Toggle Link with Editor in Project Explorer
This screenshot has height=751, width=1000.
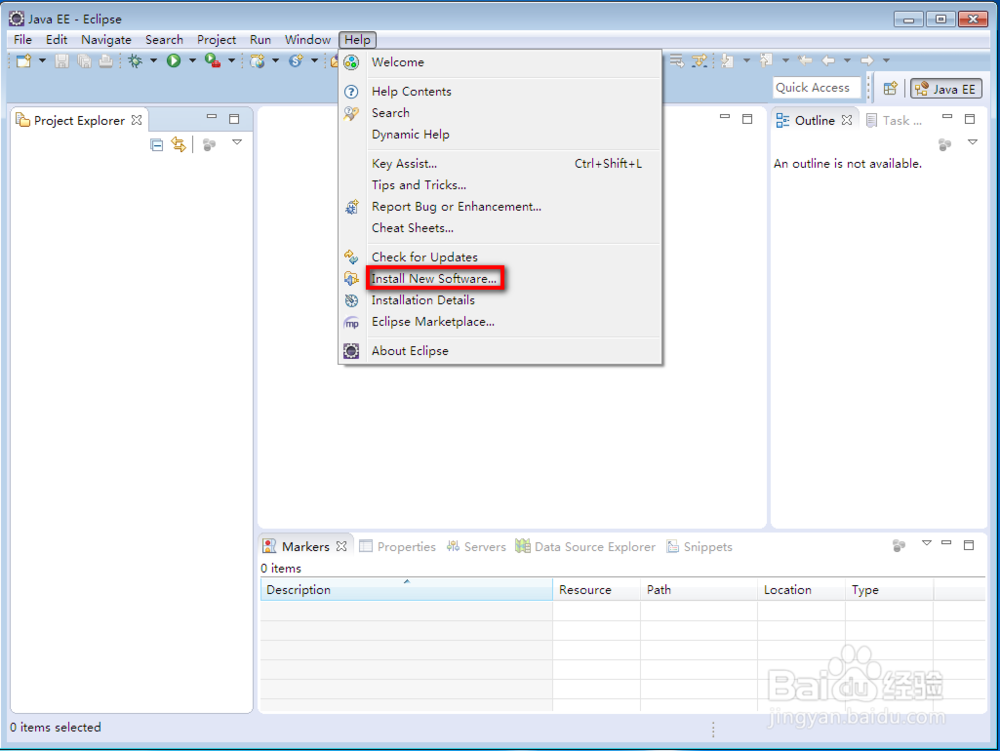coord(179,145)
